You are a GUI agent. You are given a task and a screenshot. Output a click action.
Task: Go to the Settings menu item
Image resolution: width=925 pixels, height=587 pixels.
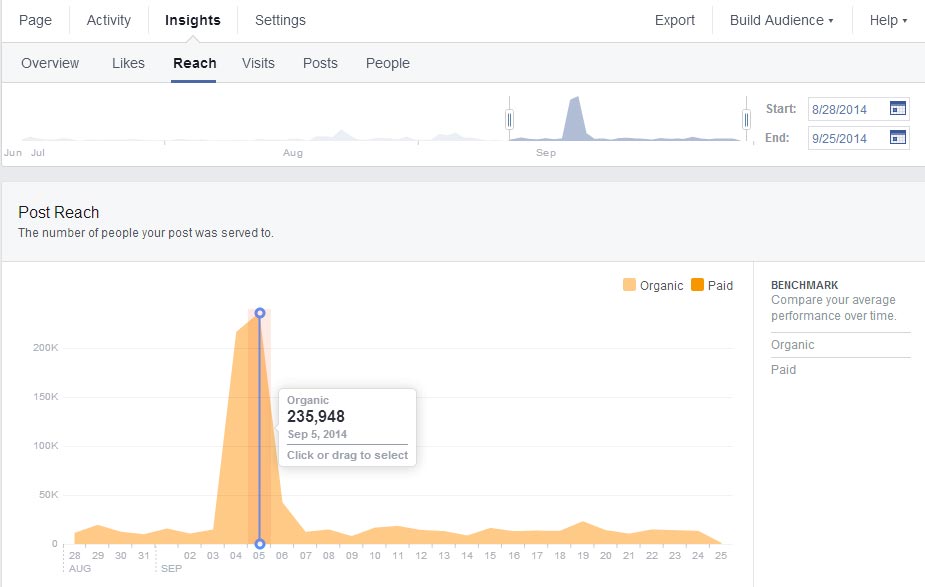point(280,20)
